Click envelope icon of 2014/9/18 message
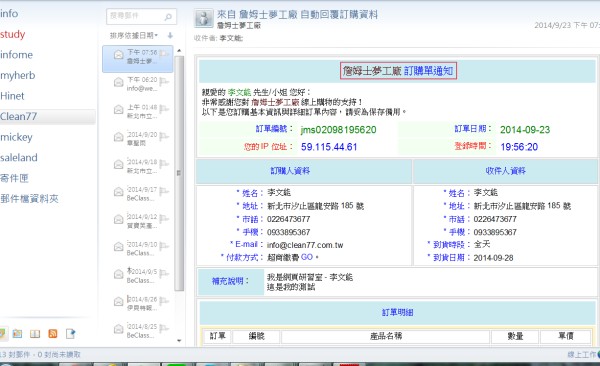 [119, 164]
